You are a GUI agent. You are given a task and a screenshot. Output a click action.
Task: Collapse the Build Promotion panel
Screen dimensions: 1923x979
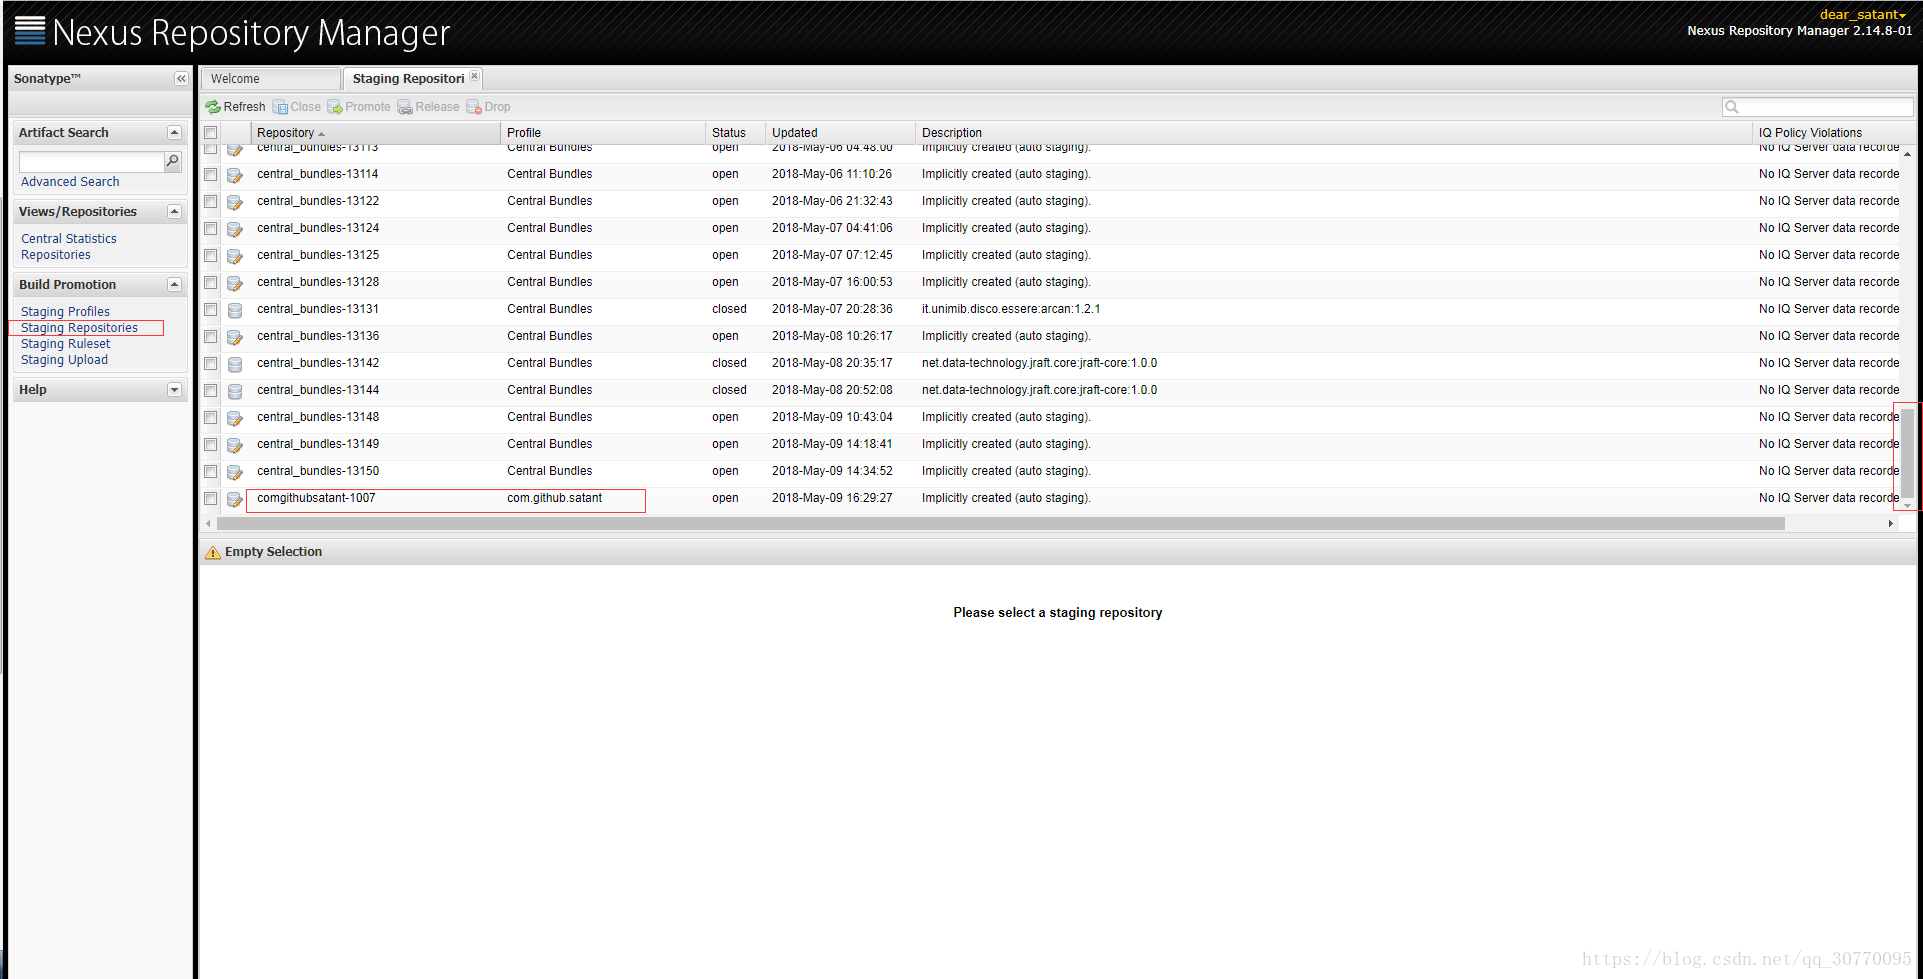click(x=174, y=285)
